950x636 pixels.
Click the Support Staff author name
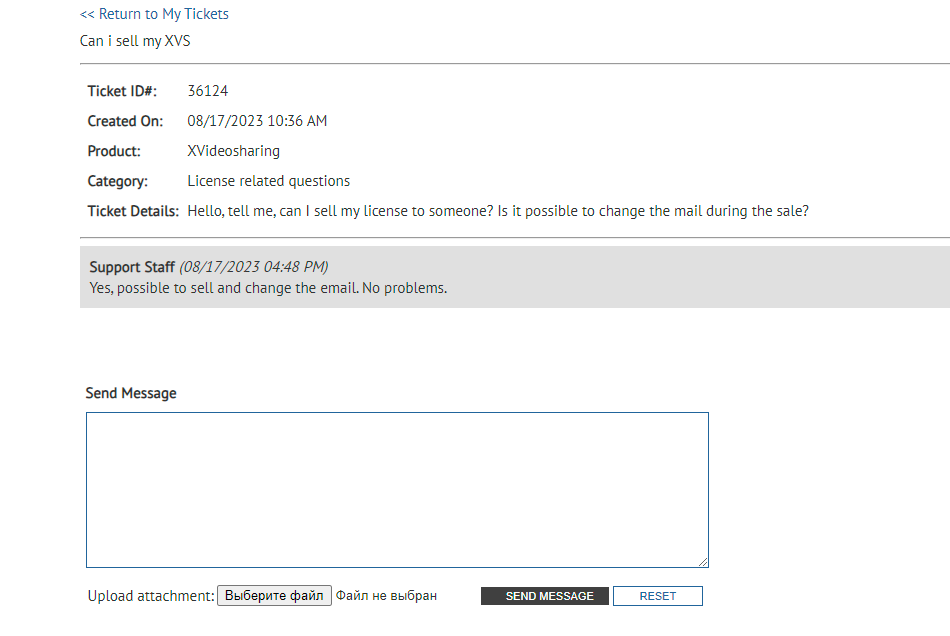point(132,267)
